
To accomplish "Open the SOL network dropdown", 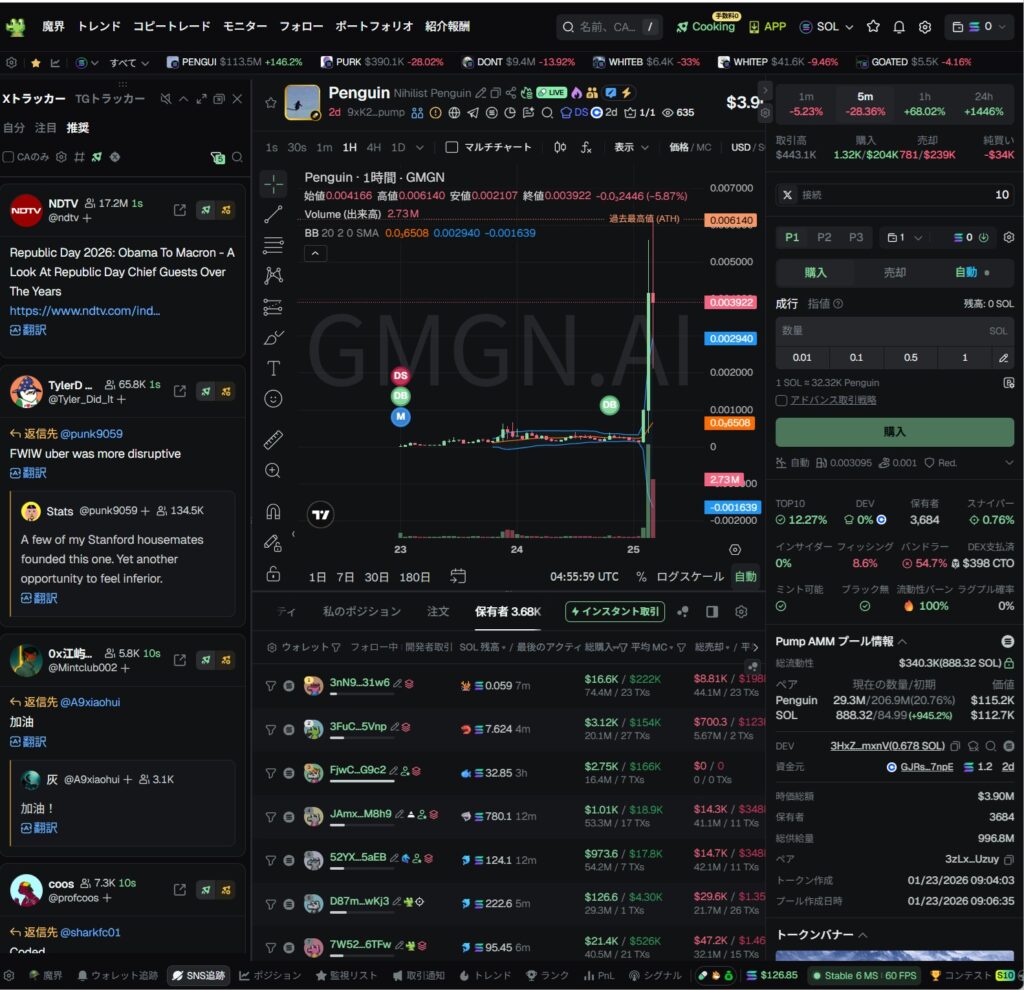I will coord(827,27).
